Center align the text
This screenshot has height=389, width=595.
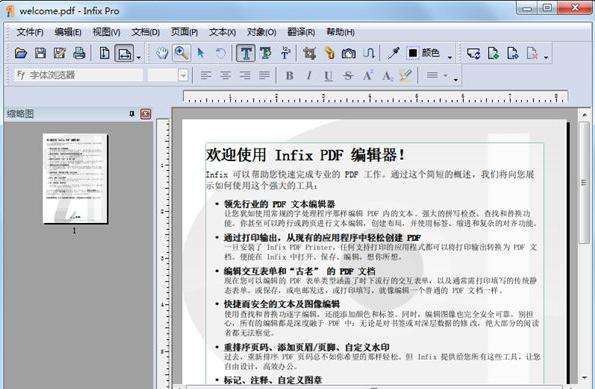coord(225,76)
